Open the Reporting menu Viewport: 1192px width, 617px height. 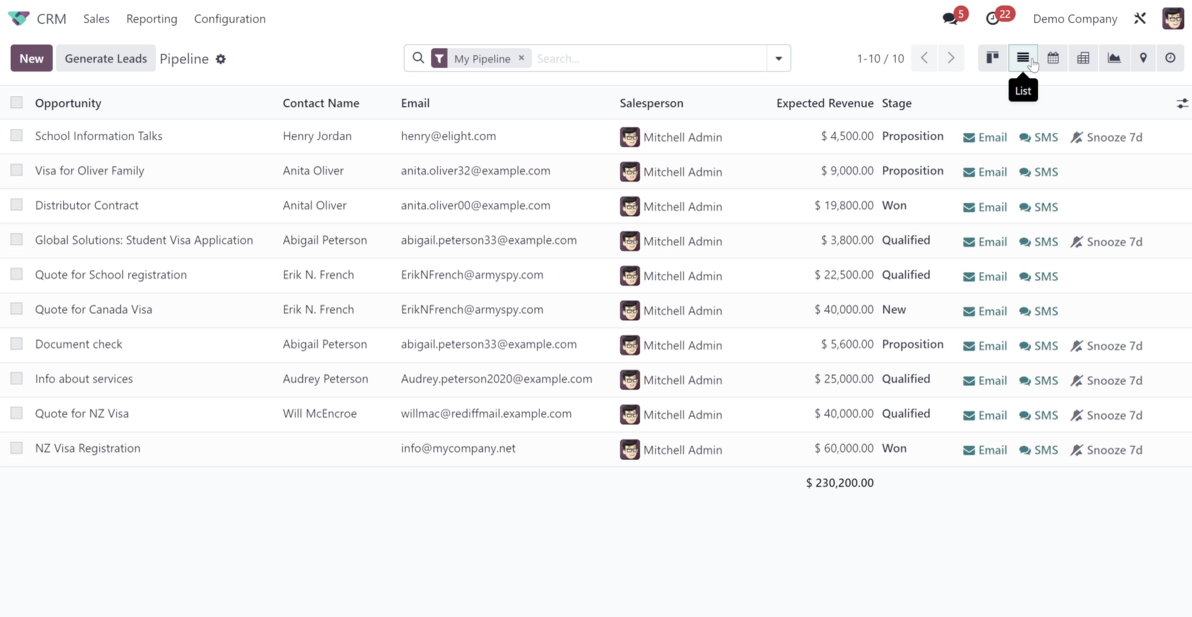(x=152, y=19)
